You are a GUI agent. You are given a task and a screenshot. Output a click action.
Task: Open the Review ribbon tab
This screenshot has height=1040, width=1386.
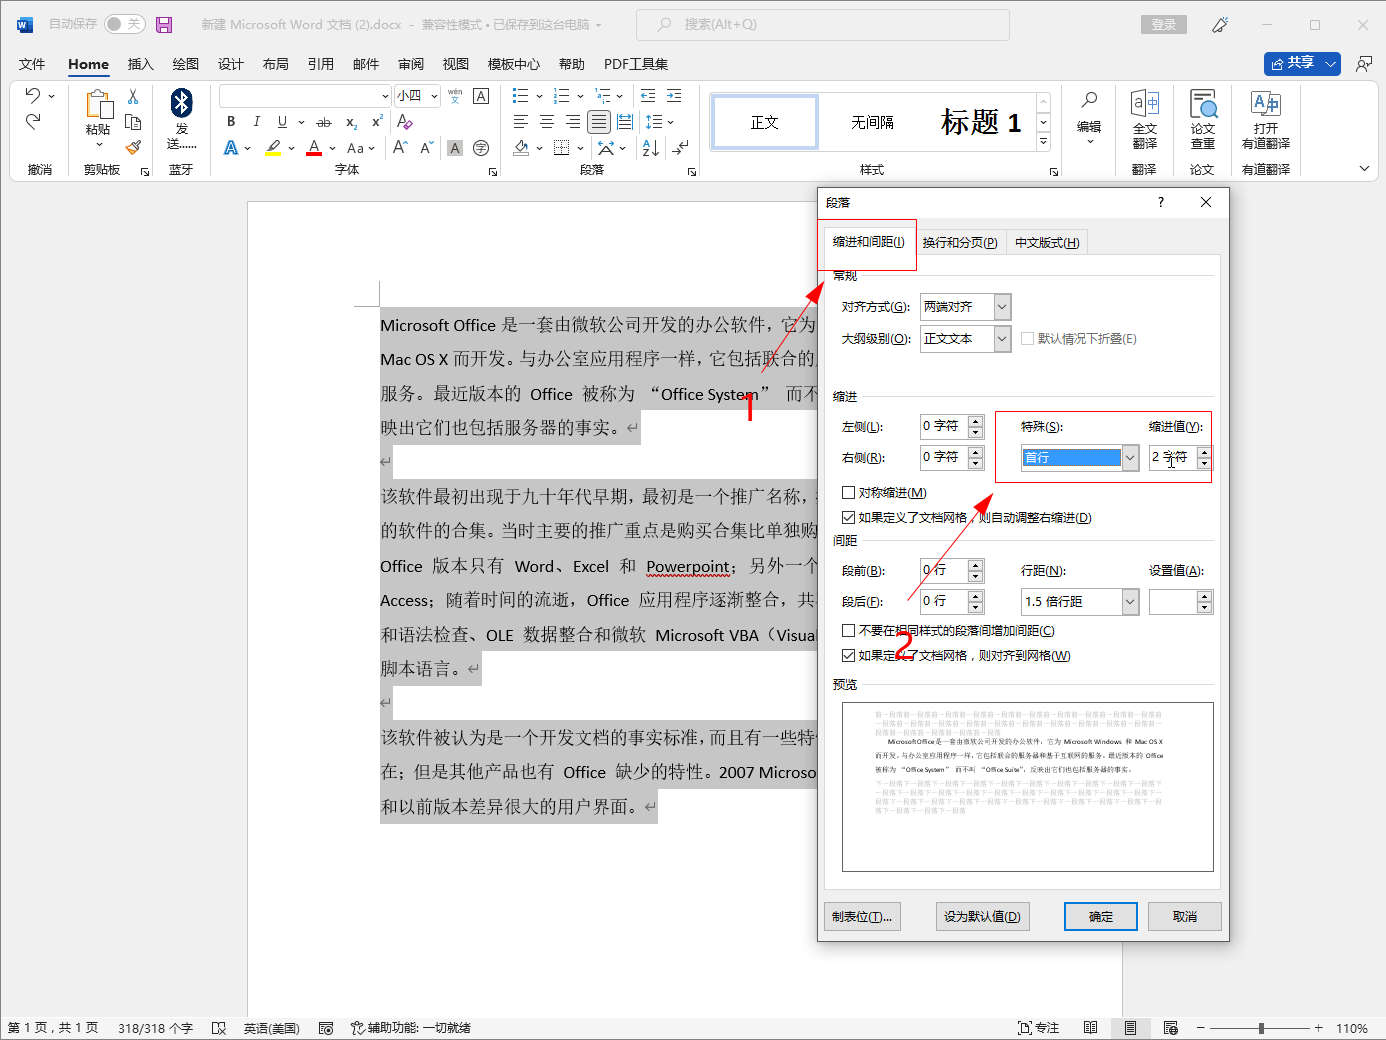pos(411,64)
